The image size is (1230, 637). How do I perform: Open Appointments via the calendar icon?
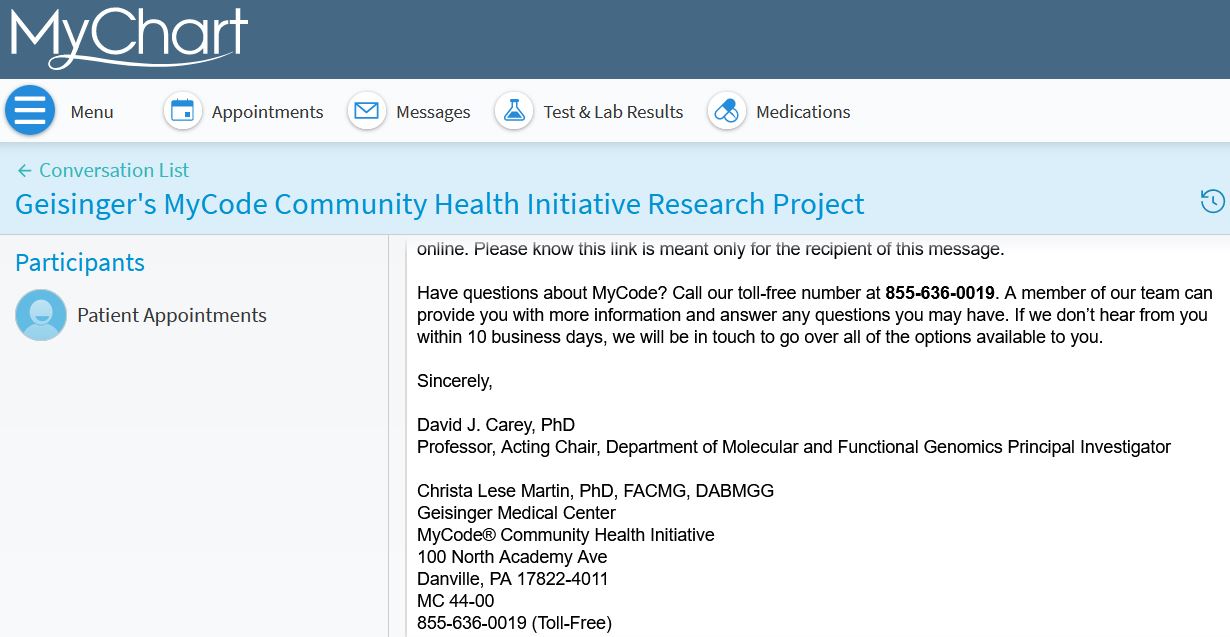click(182, 111)
